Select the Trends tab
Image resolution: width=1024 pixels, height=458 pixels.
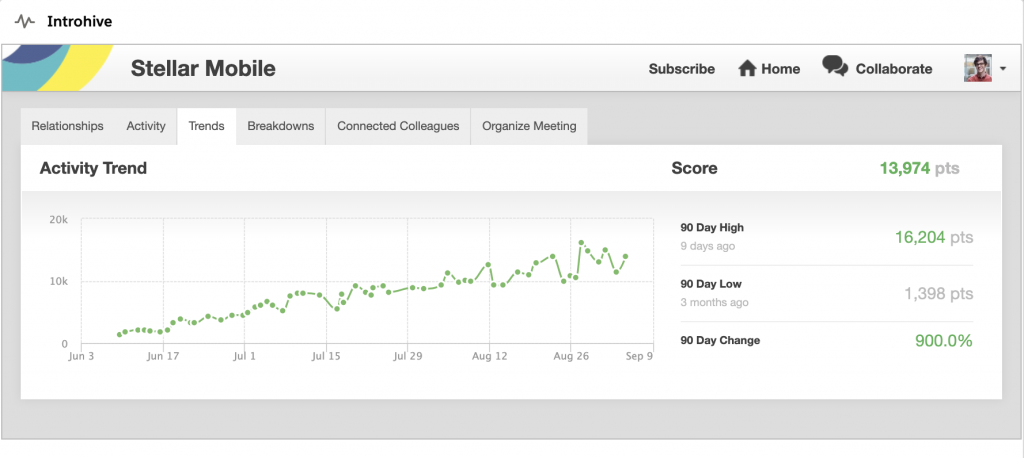pyautogui.click(x=206, y=126)
